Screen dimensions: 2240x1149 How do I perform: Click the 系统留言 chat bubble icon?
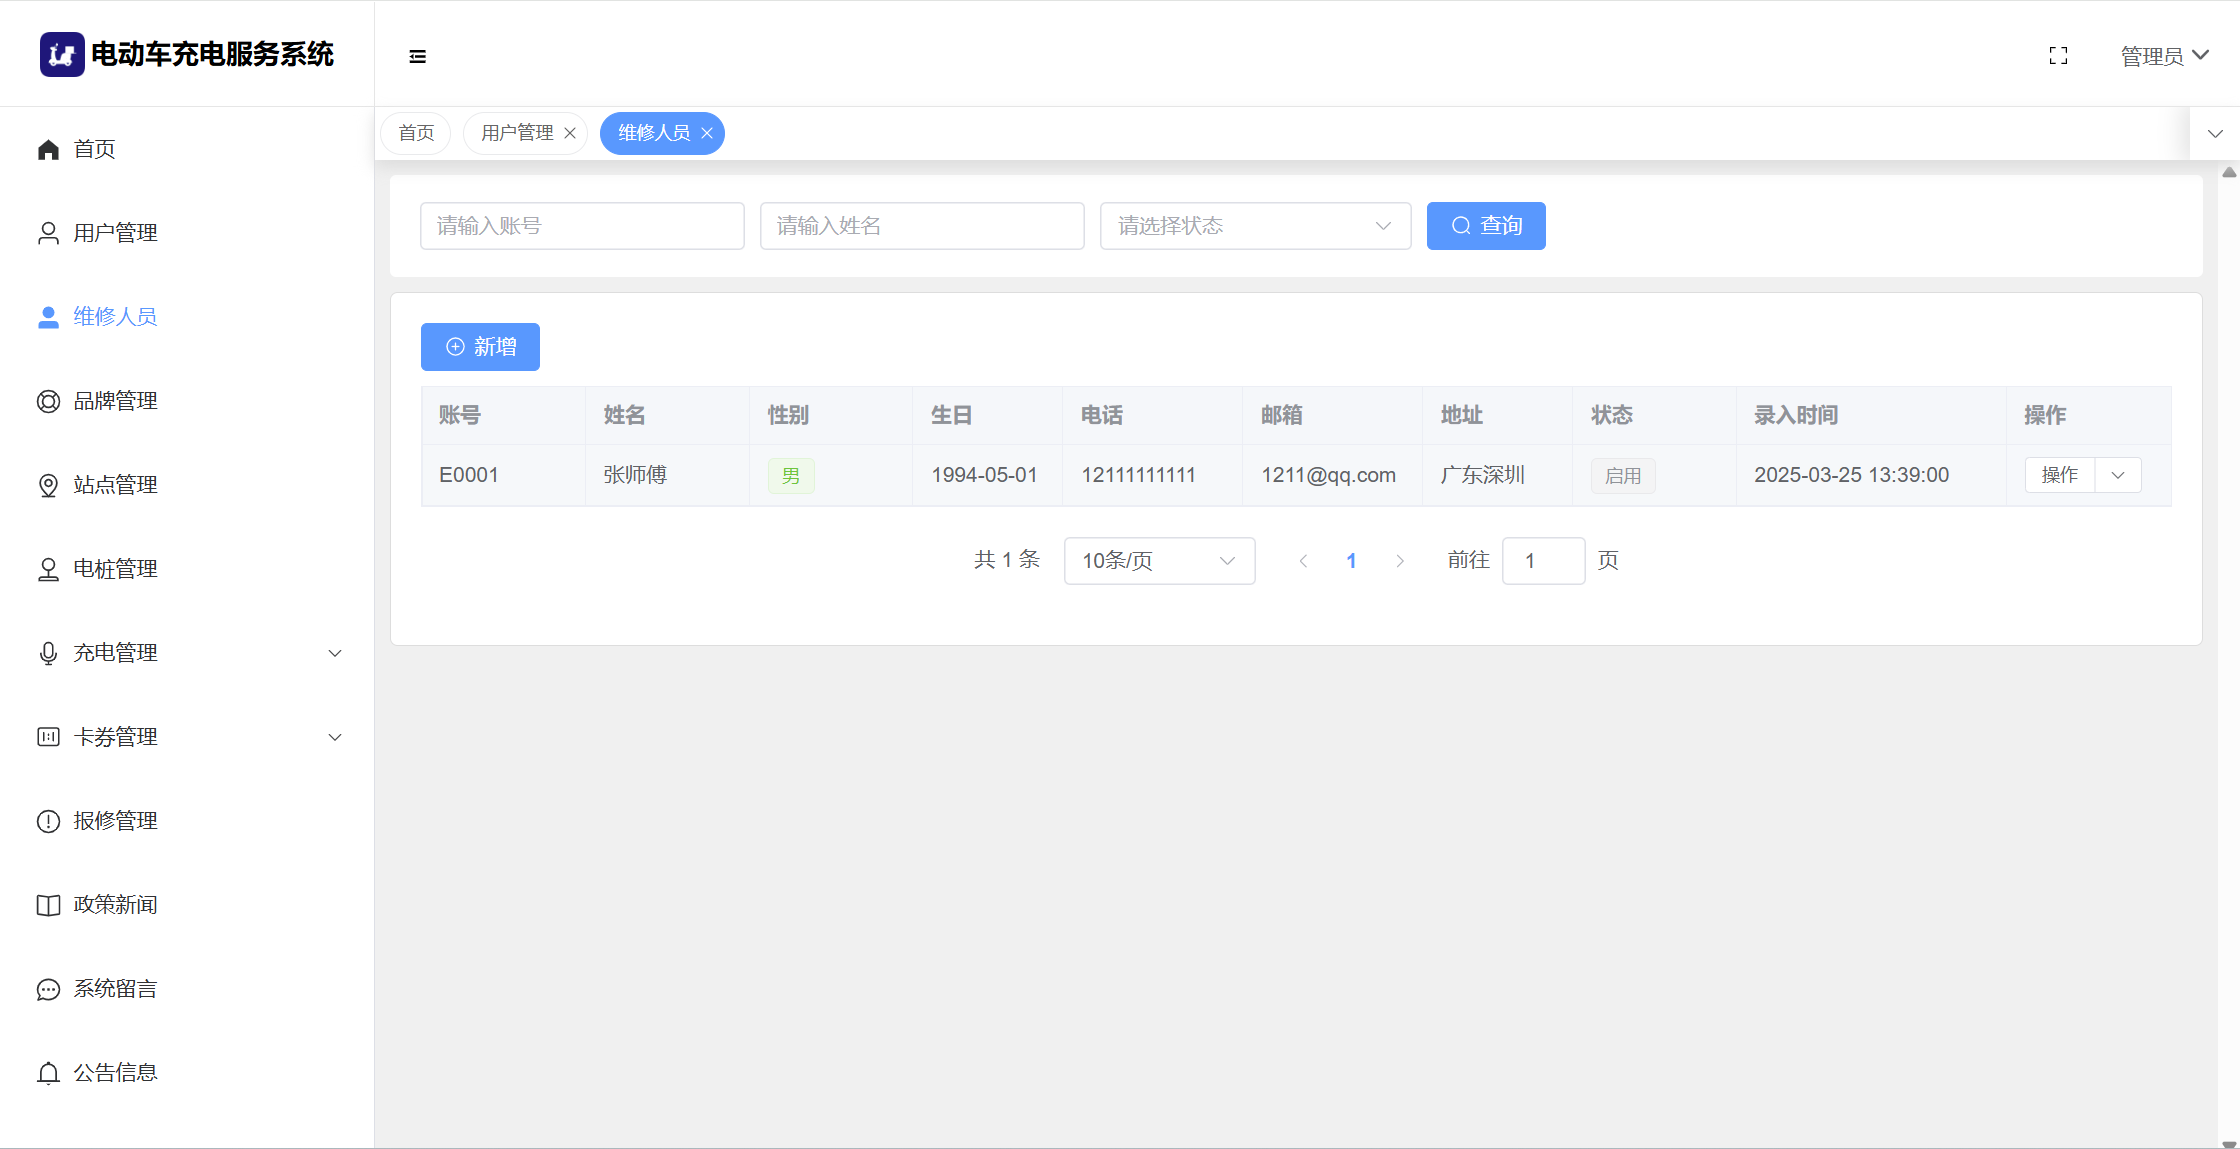(x=48, y=989)
